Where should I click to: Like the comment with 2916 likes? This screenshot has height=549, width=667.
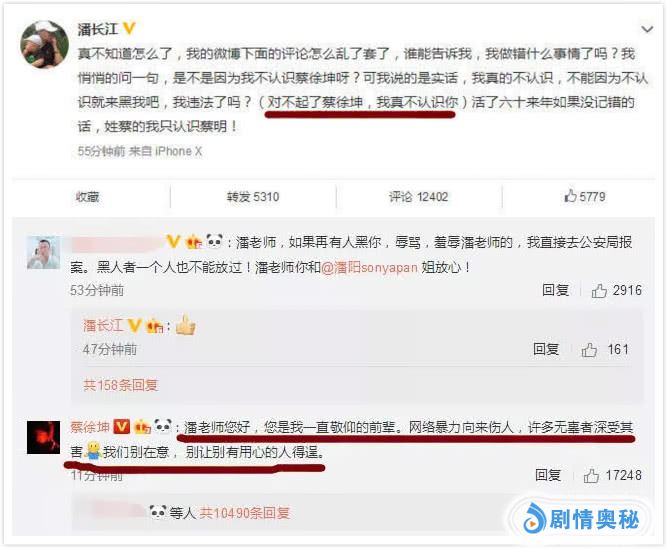[616, 290]
